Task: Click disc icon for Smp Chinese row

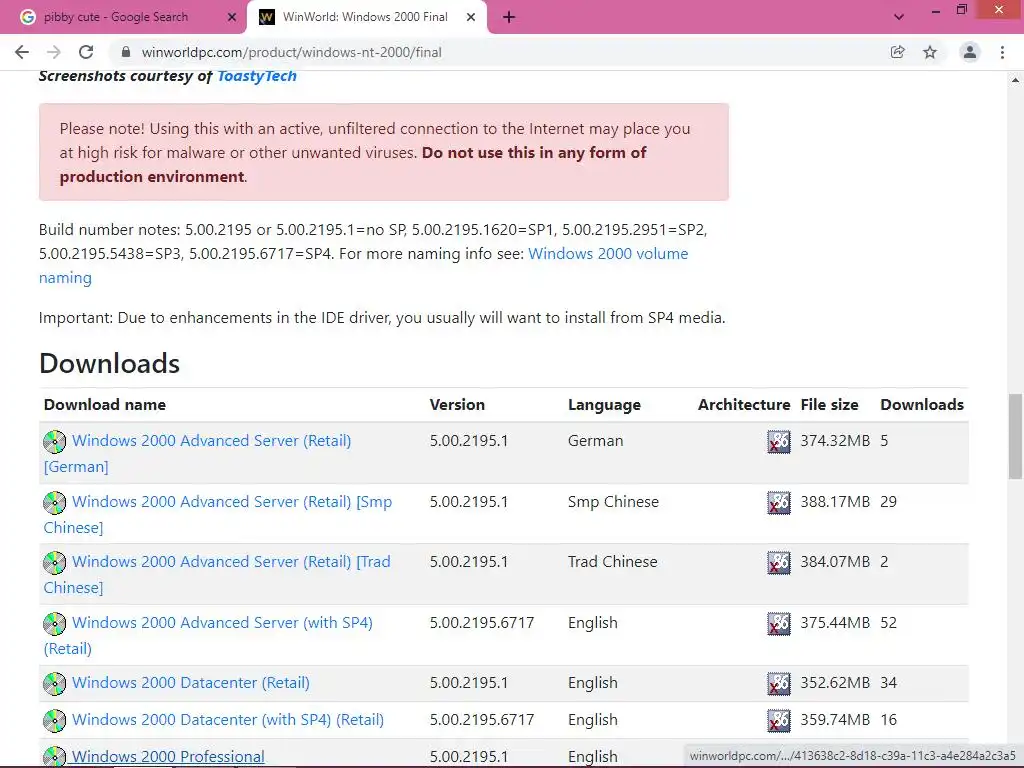Action: pos(54,502)
